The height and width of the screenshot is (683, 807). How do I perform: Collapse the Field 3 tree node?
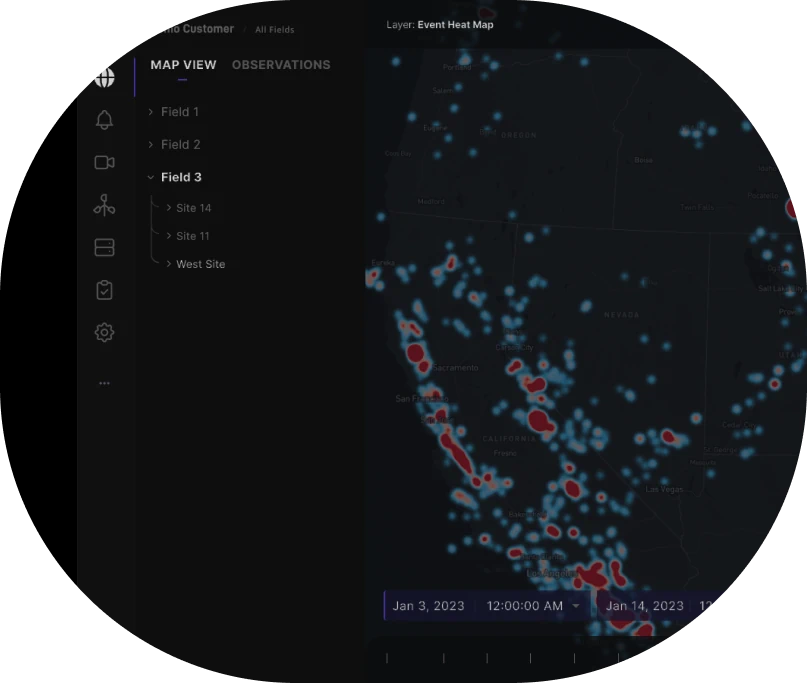tap(151, 177)
